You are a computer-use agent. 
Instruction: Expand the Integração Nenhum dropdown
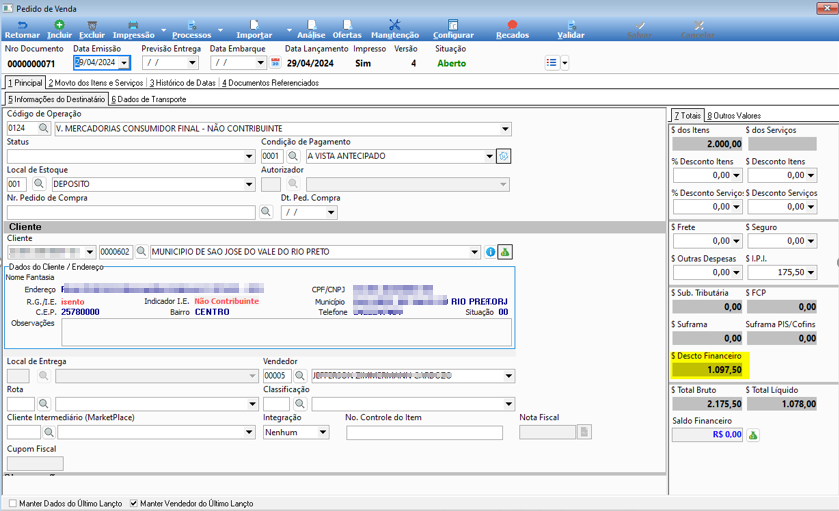pos(323,432)
